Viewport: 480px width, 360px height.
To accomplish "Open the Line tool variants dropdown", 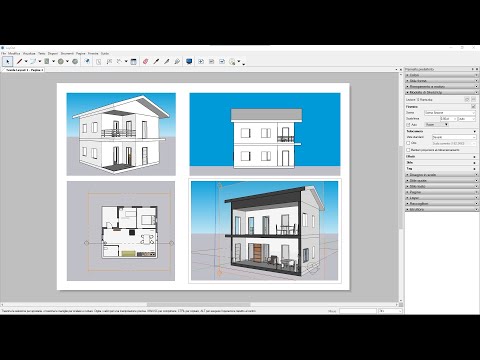I will point(26,61).
